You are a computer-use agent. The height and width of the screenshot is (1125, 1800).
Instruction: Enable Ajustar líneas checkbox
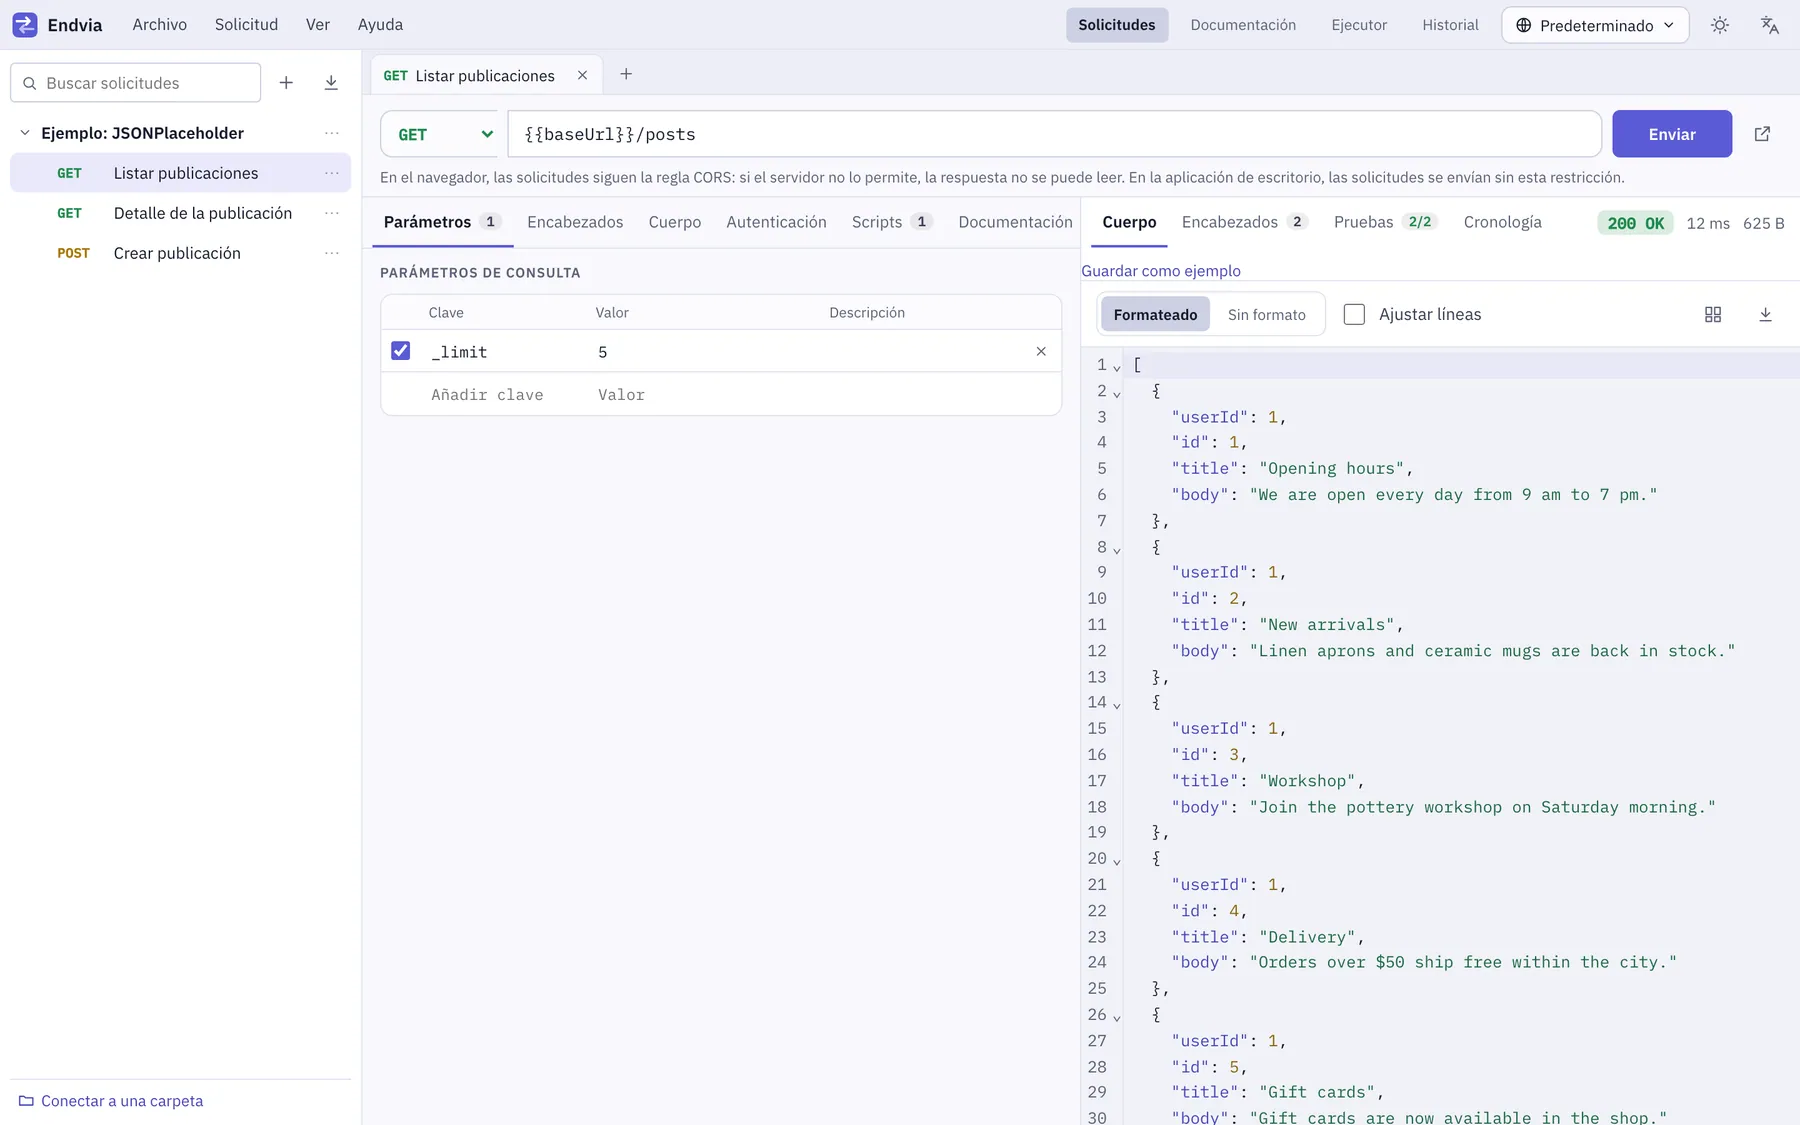[1354, 314]
